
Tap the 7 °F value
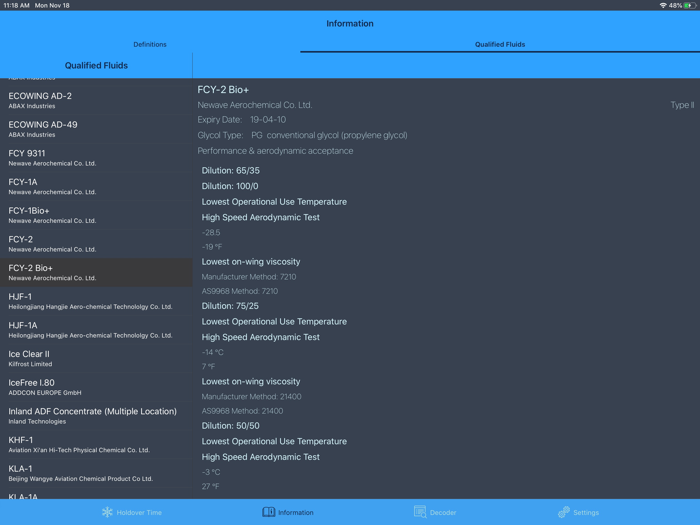pos(208,367)
